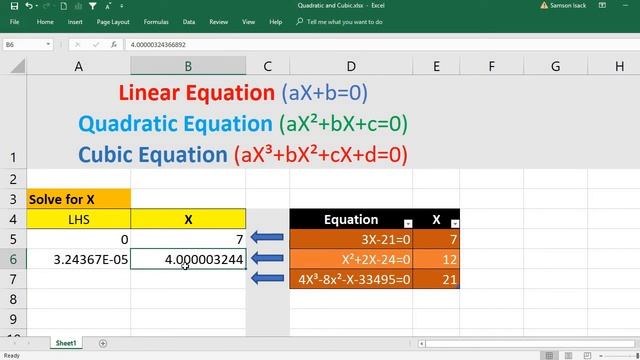This screenshot has width=640, height=360.
Task: Select column A header
Action: [x=79, y=66]
